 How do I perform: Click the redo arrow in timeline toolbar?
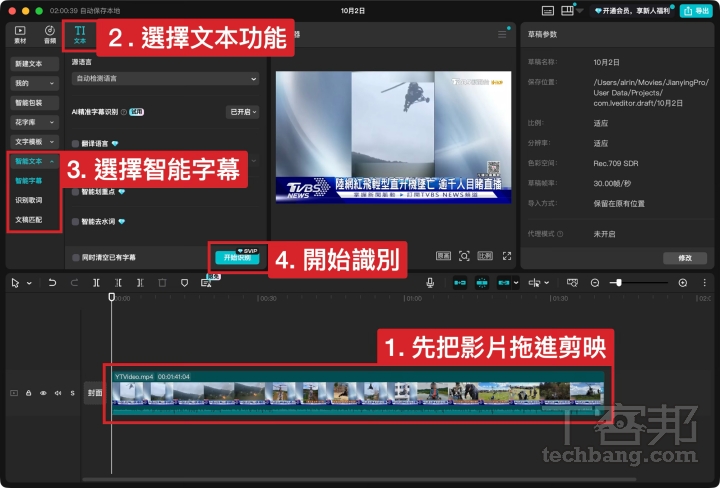click(x=74, y=283)
